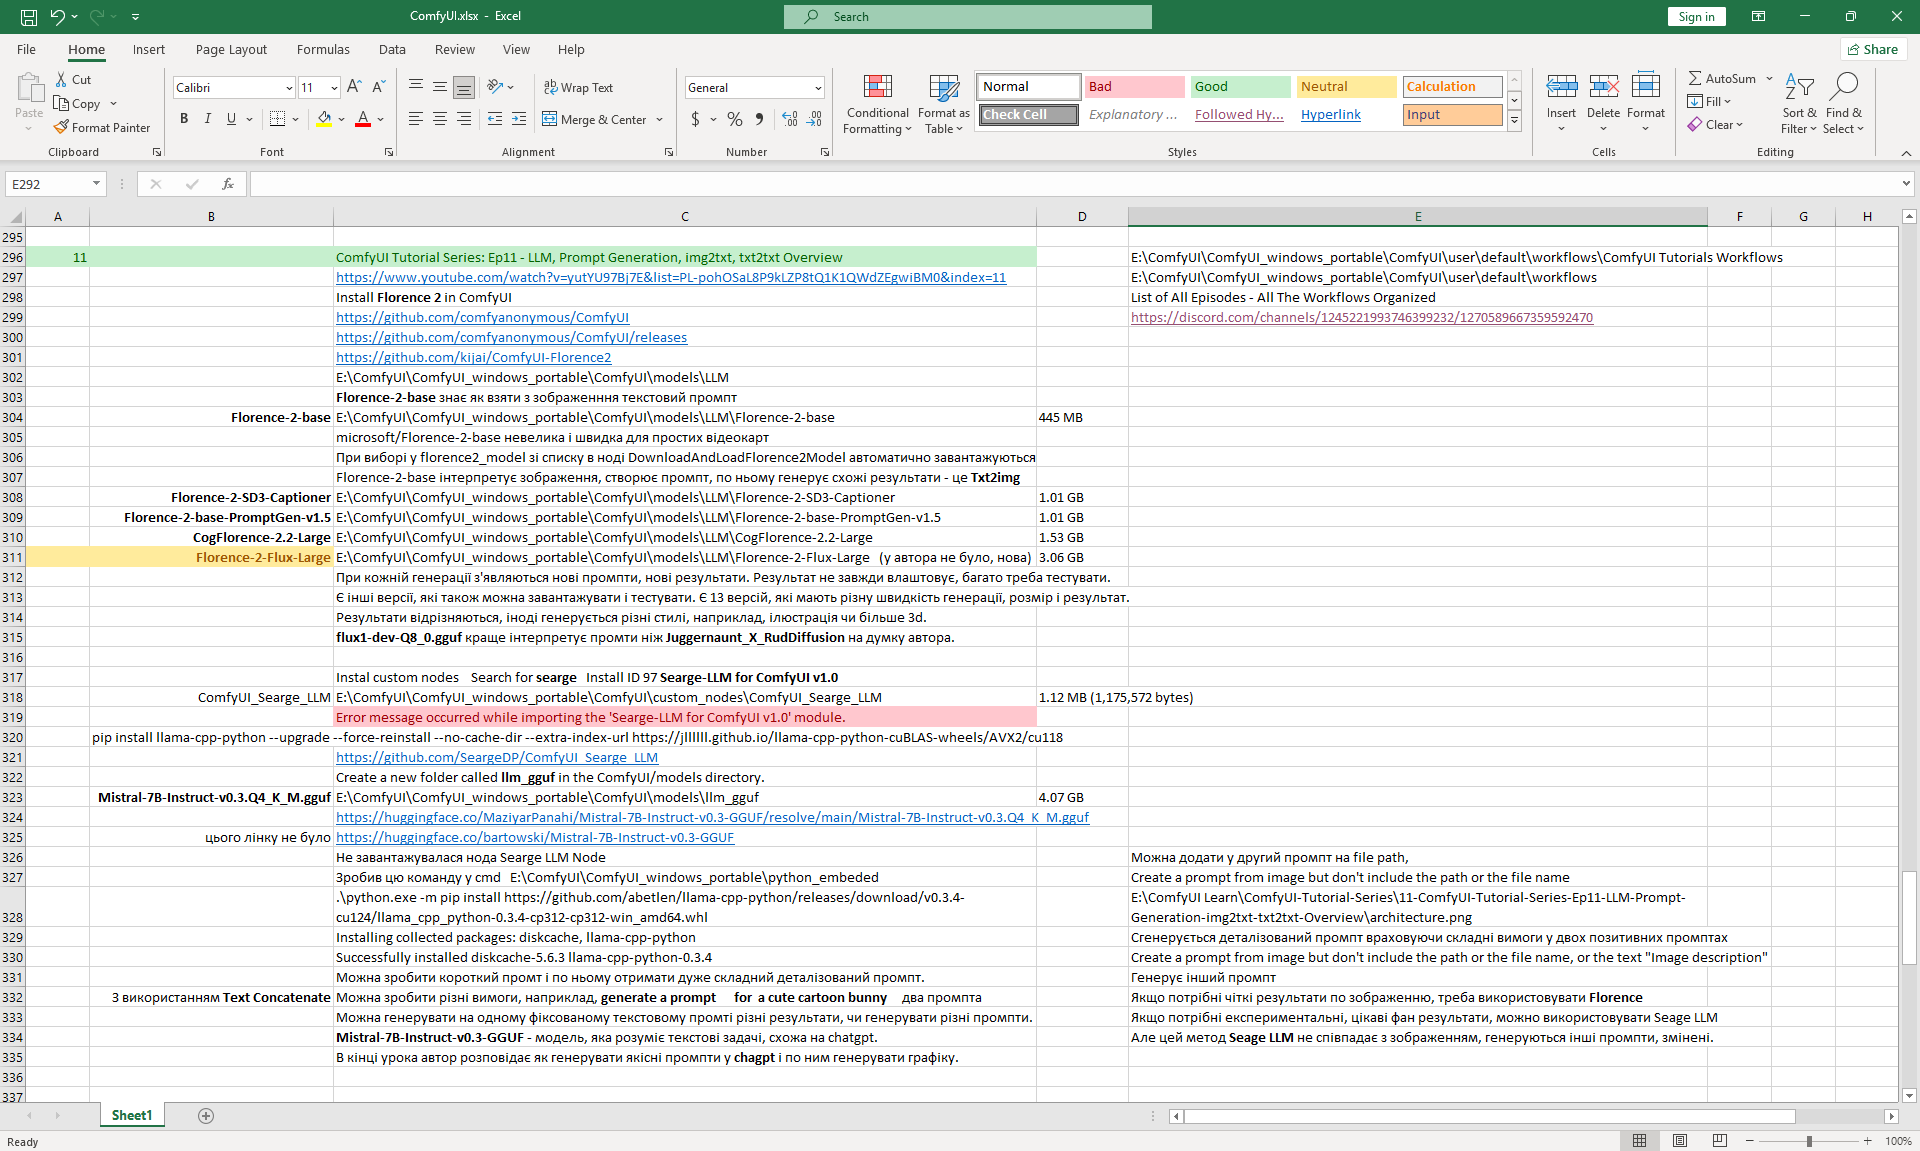Click the Merge & Center icon

[x=550, y=119]
